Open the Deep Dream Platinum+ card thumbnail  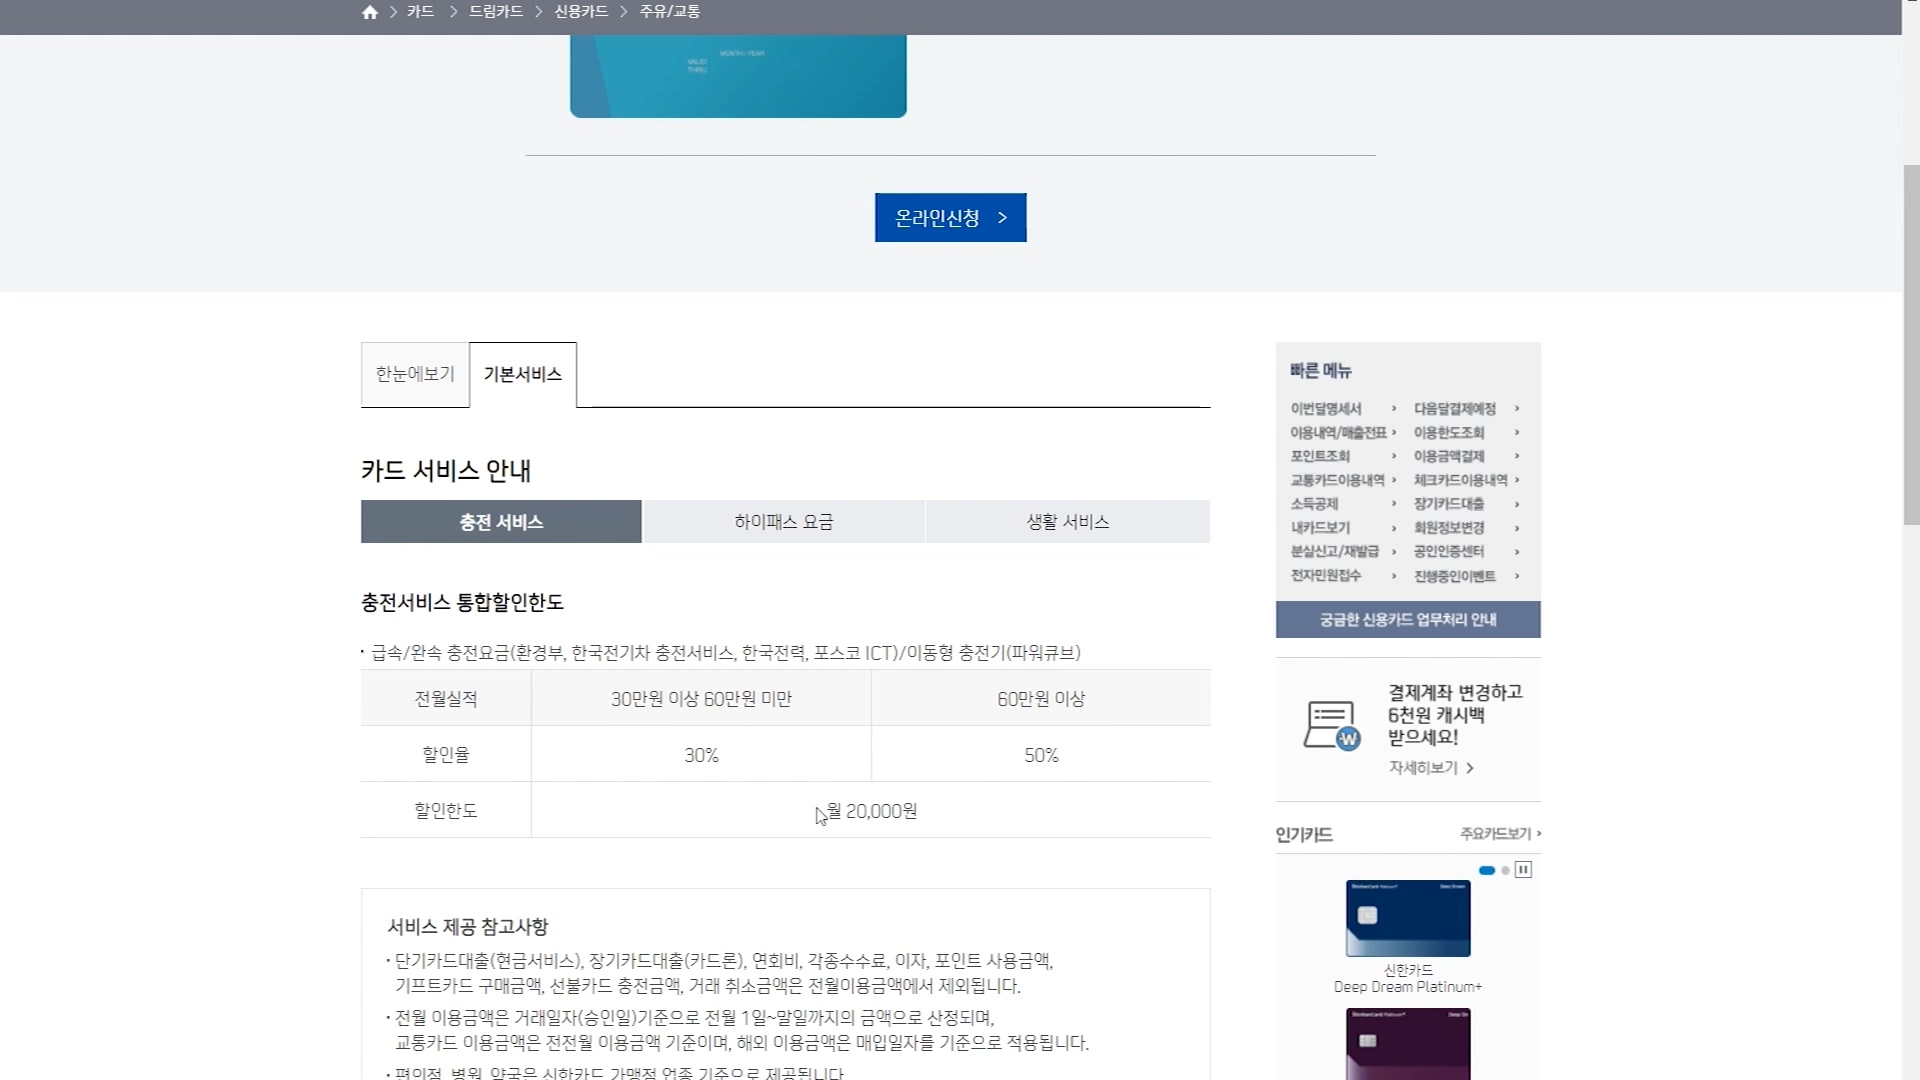click(1408, 918)
